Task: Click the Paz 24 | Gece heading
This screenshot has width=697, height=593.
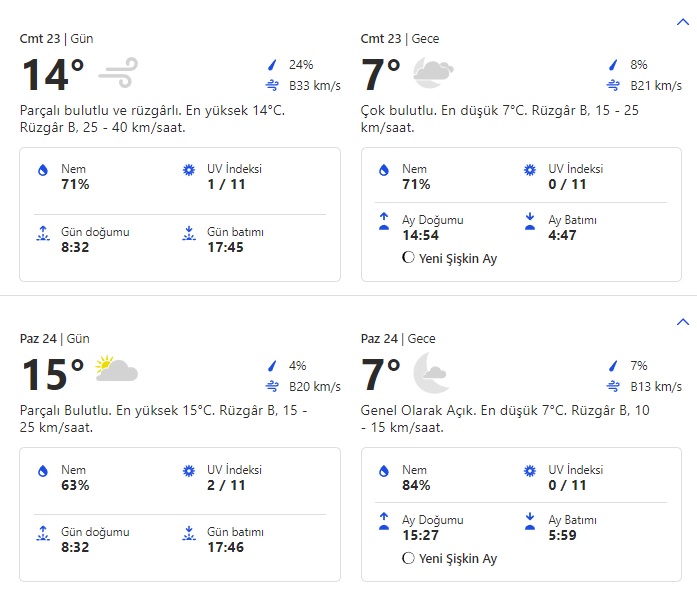Action: click(x=399, y=339)
